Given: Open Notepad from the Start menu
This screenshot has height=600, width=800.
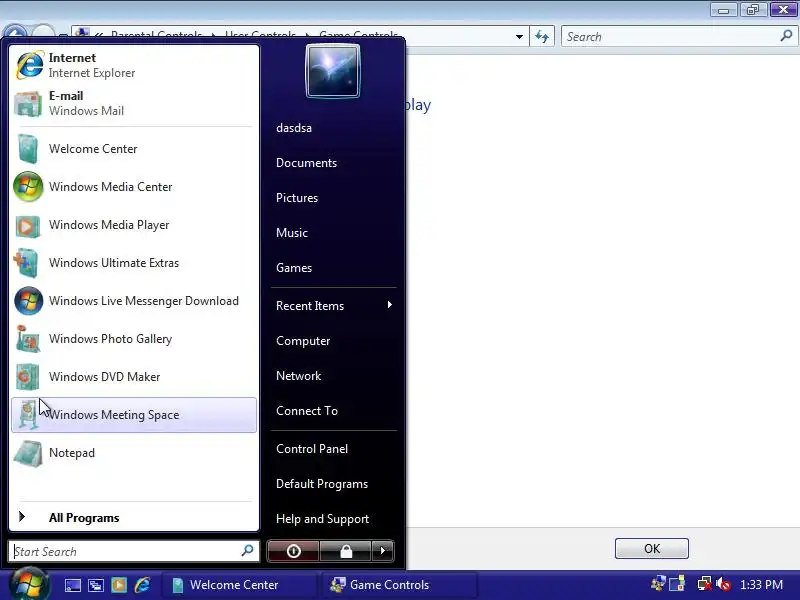Looking at the screenshot, I should coord(134,453).
